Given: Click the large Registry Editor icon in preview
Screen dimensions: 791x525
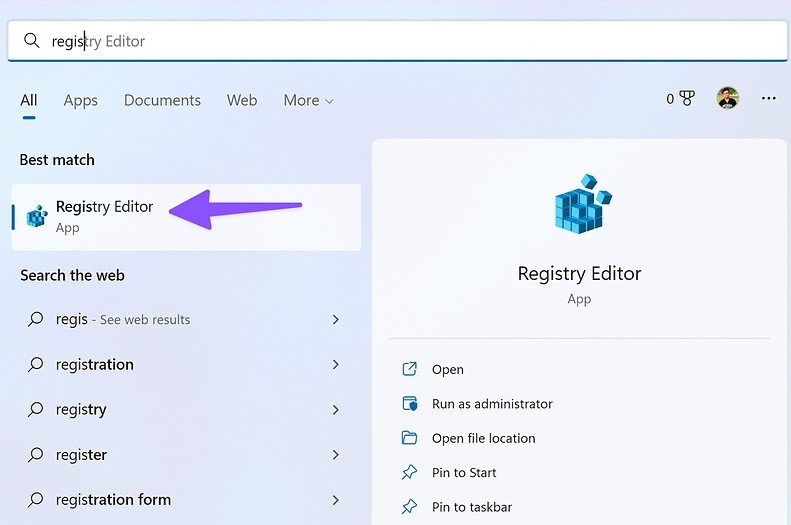Looking at the screenshot, I should point(582,204).
